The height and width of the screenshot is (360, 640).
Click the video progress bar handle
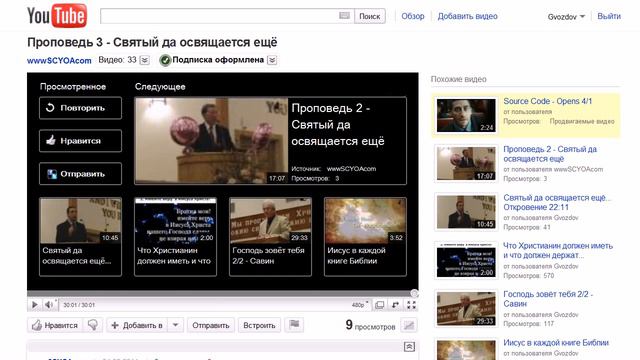click(x=414, y=293)
